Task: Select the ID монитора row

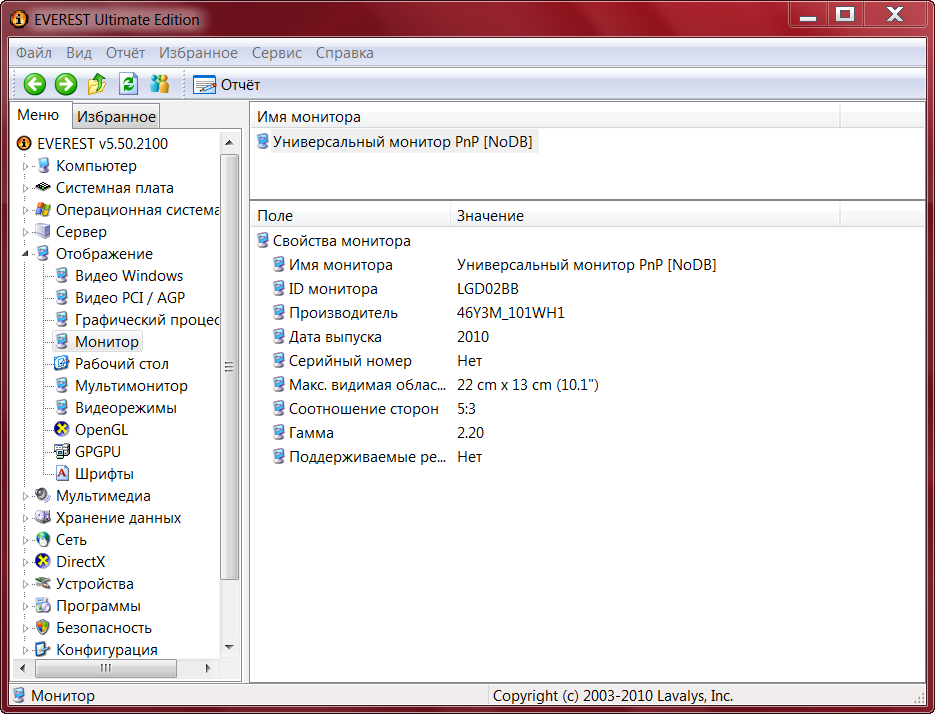Action: click(333, 289)
